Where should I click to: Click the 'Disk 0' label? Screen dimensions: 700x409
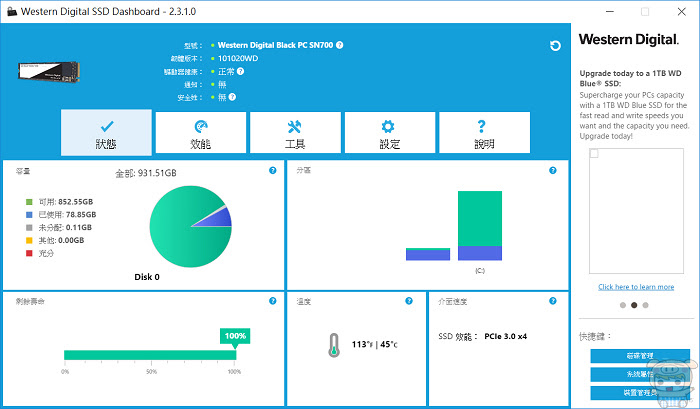point(147,277)
